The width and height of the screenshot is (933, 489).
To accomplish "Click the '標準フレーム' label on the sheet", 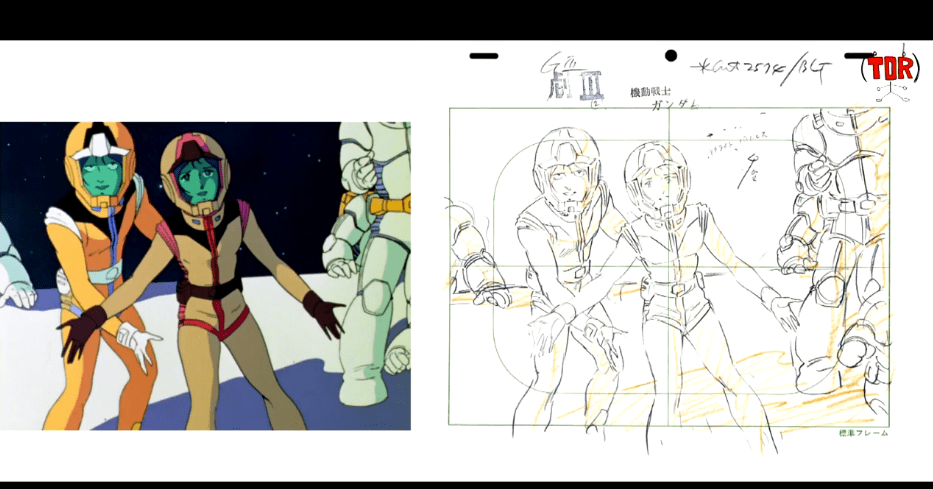I will point(863,433).
